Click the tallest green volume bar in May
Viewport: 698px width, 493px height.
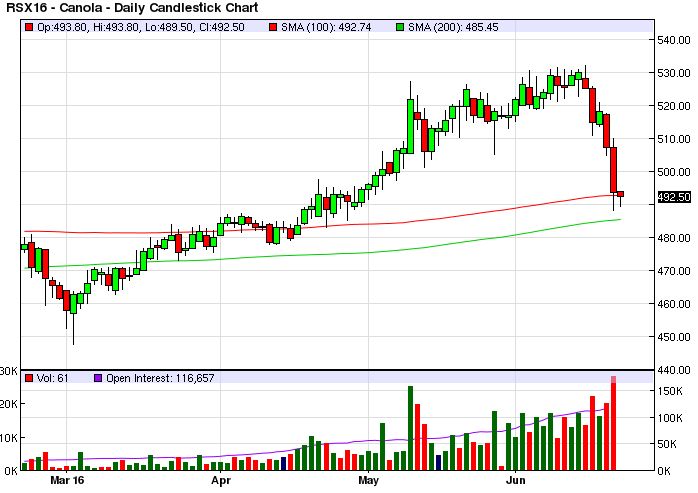(410, 428)
